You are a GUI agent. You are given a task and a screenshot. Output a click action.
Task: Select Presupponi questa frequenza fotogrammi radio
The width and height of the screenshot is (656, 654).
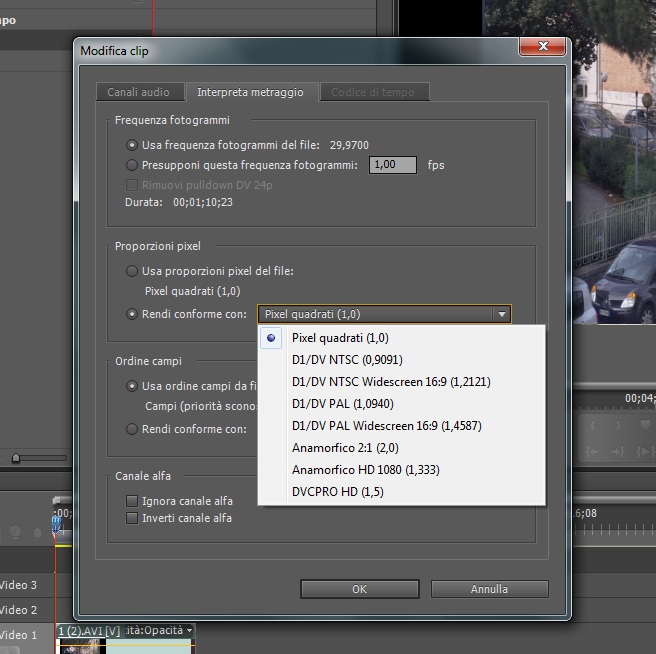point(132,165)
